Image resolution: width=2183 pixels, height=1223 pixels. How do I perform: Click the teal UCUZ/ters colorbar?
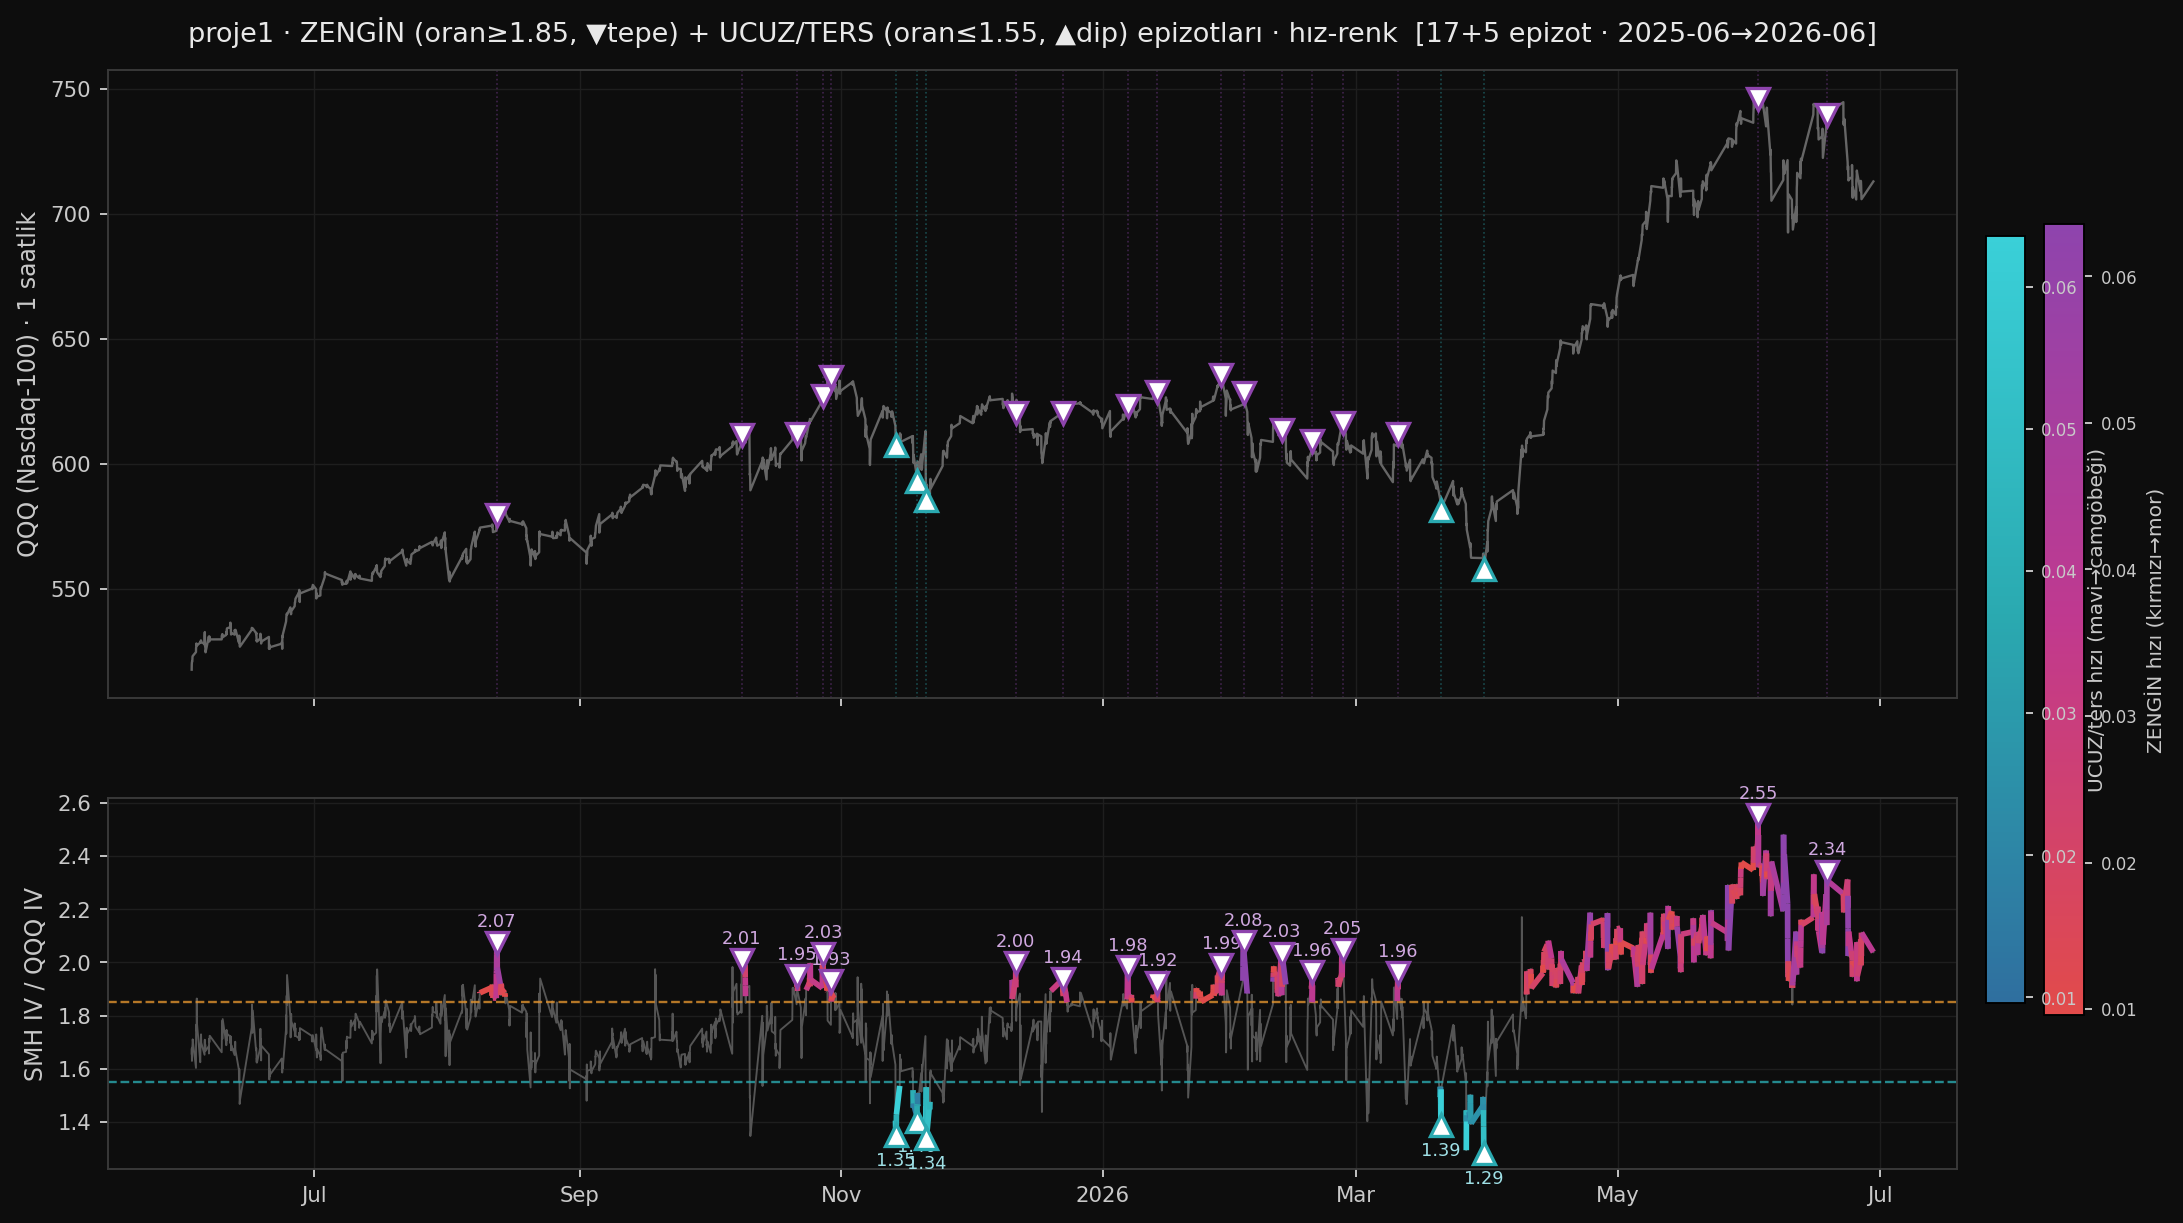pos(2005,619)
